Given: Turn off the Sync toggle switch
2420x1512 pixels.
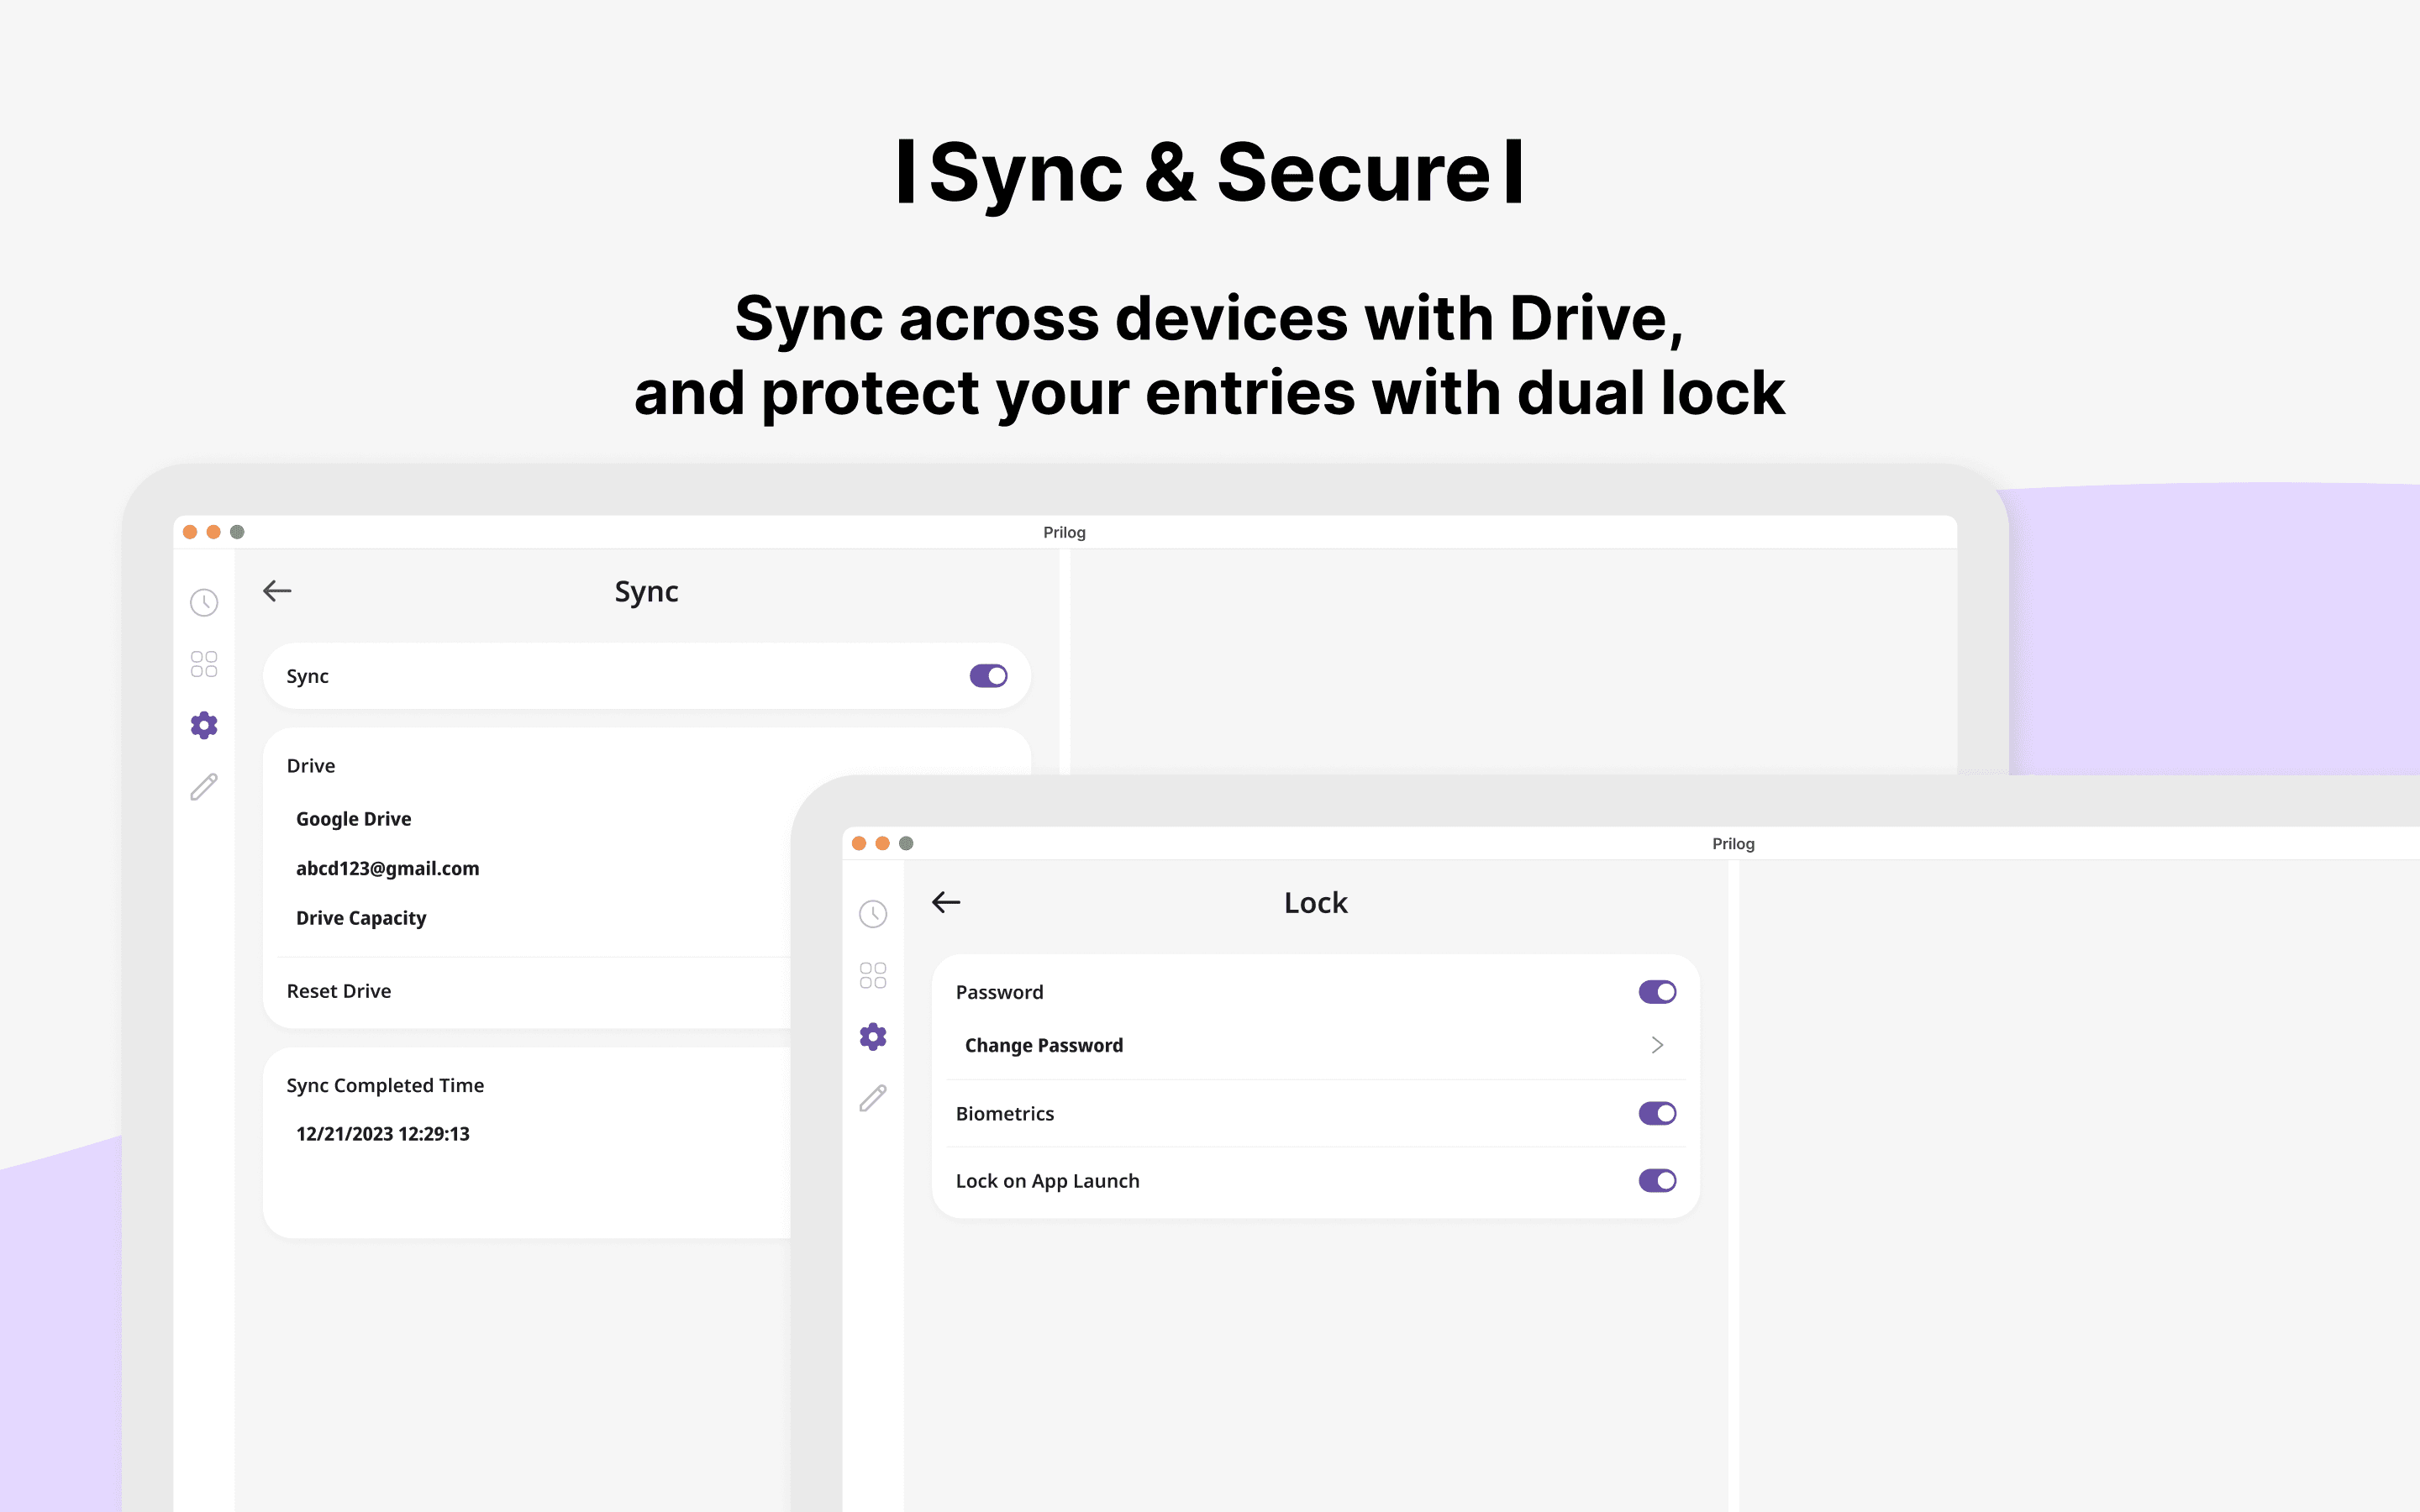Looking at the screenshot, I should coord(988,676).
